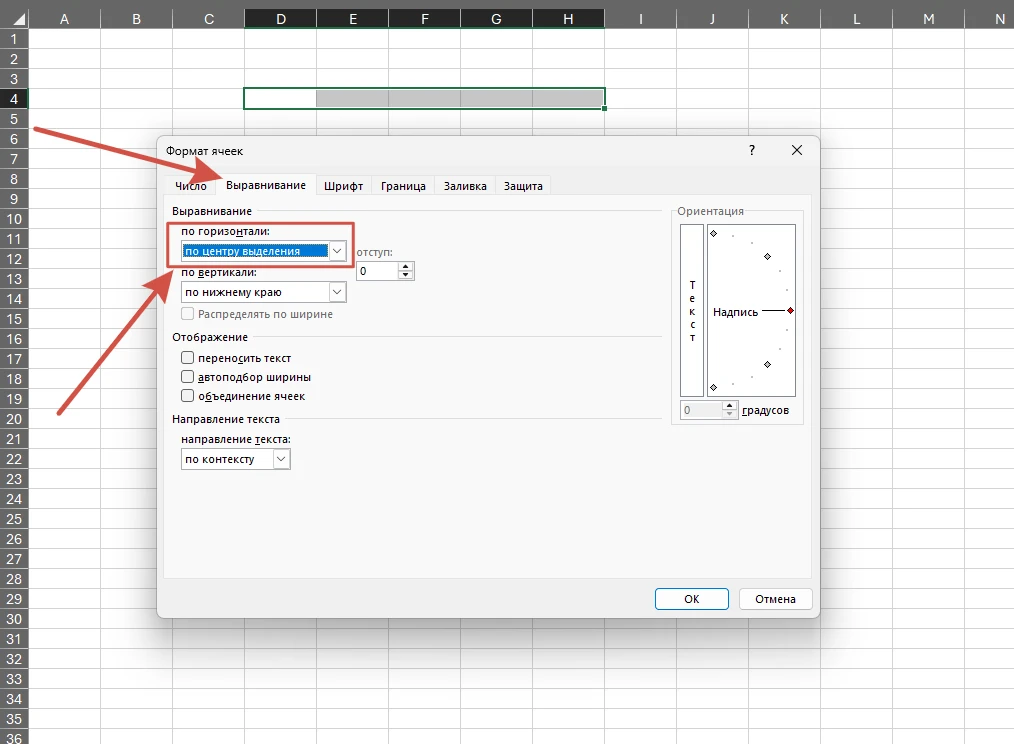The width and height of the screenshot is (1014, 744).
Task: Select row 30 header
Action: [14, 619]
